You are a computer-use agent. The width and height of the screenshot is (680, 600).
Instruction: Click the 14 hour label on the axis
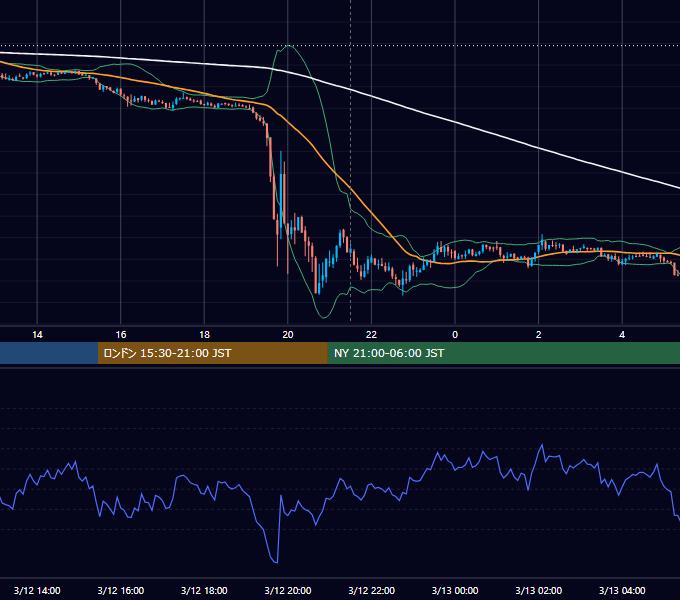click(37, 335)
